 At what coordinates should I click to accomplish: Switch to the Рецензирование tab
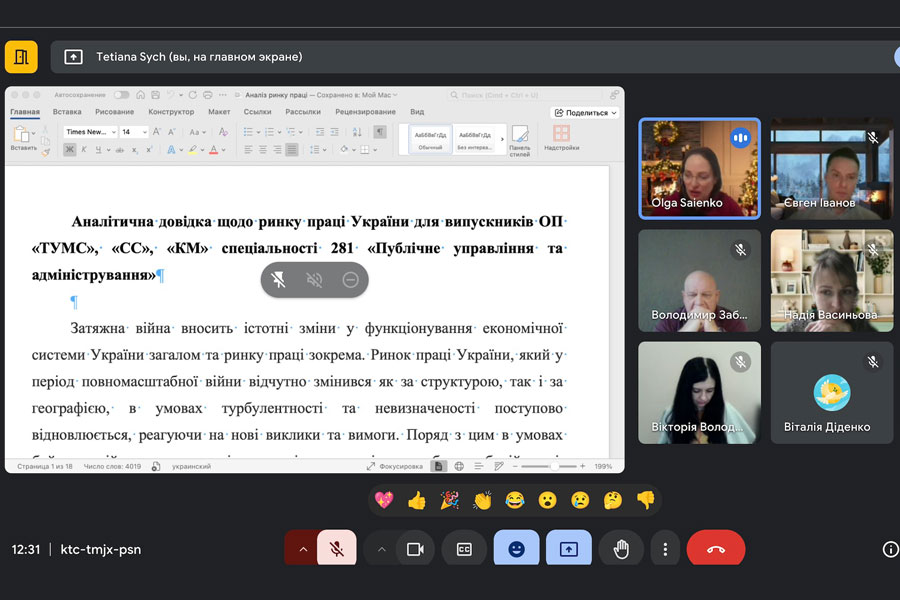[x=365, y=112]
